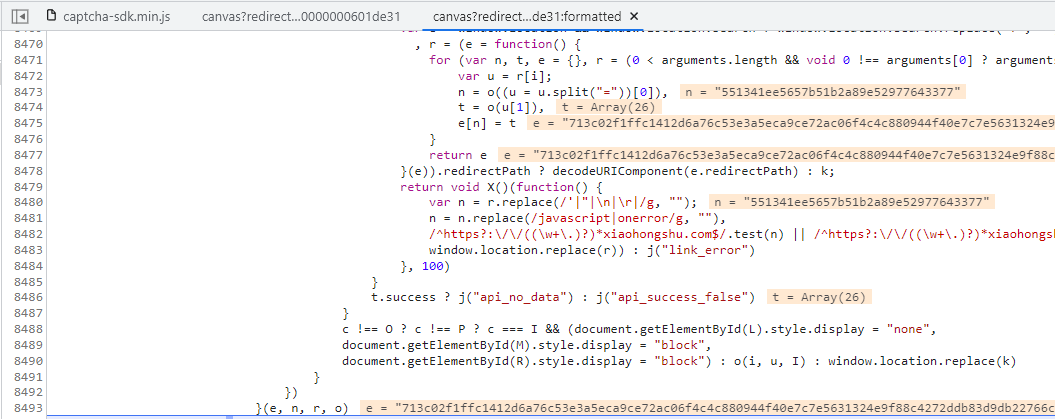
Task: Click line number 8488
Action: [29, 329]
